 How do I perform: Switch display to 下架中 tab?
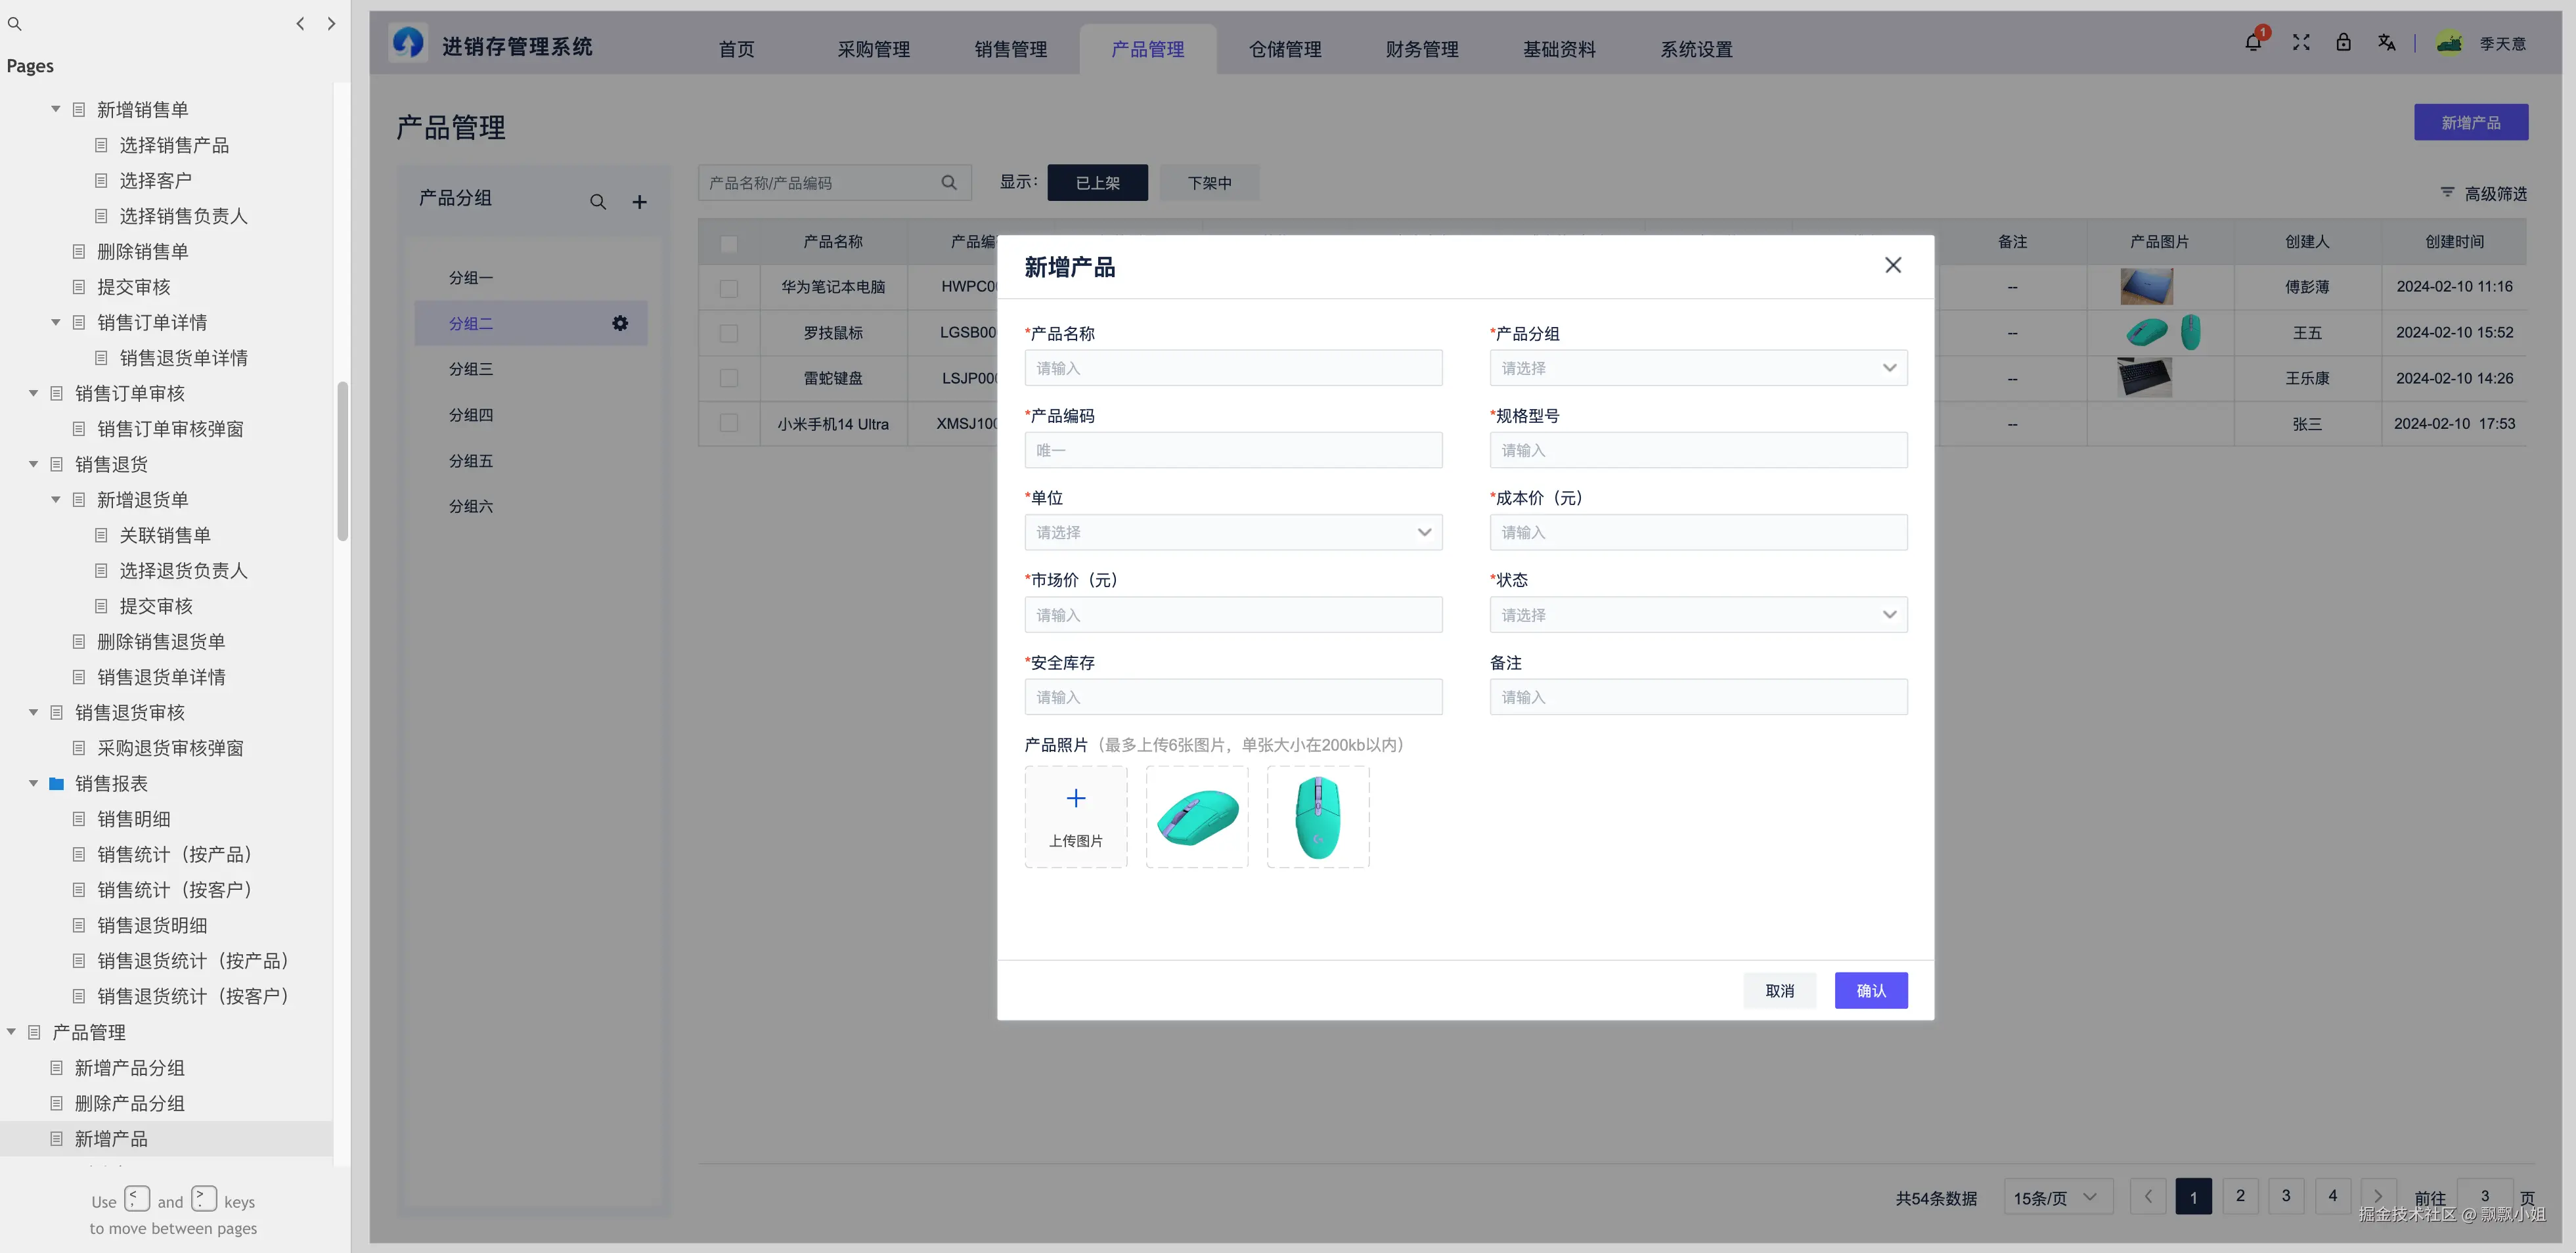click(x=1208, y=182)
